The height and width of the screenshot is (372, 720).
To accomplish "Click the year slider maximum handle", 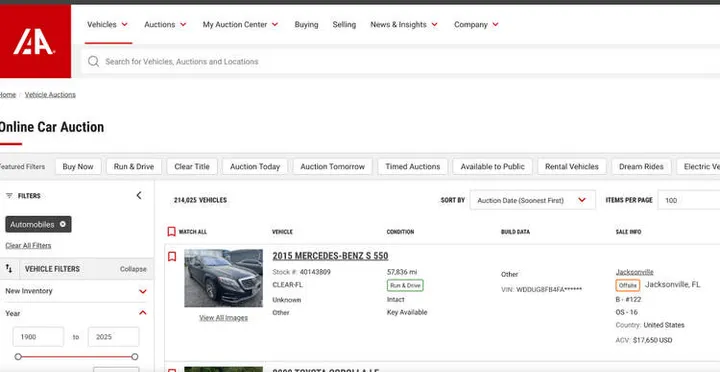I will [135, 356].
